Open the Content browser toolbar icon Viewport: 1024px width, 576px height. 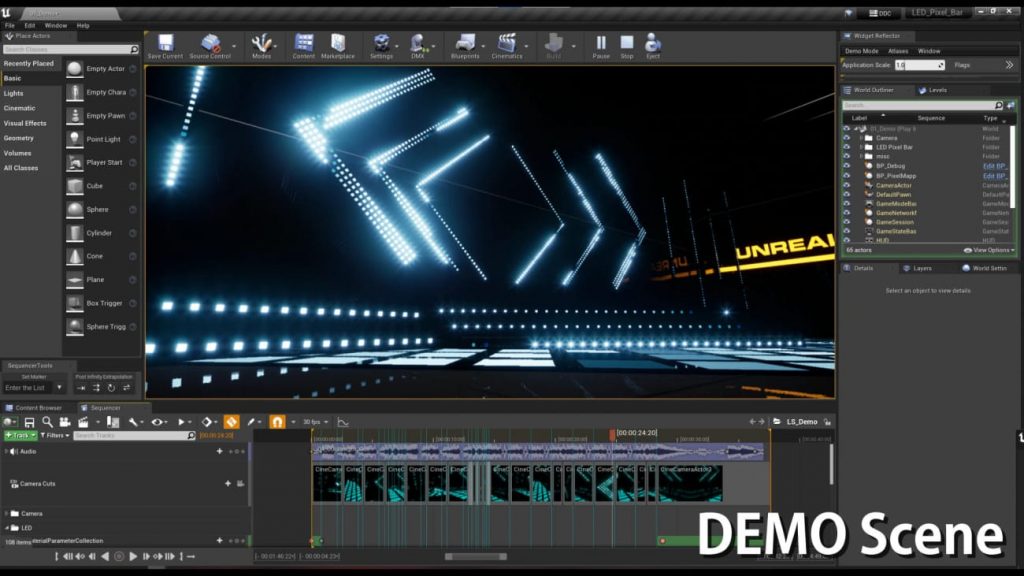coord(304,43)
